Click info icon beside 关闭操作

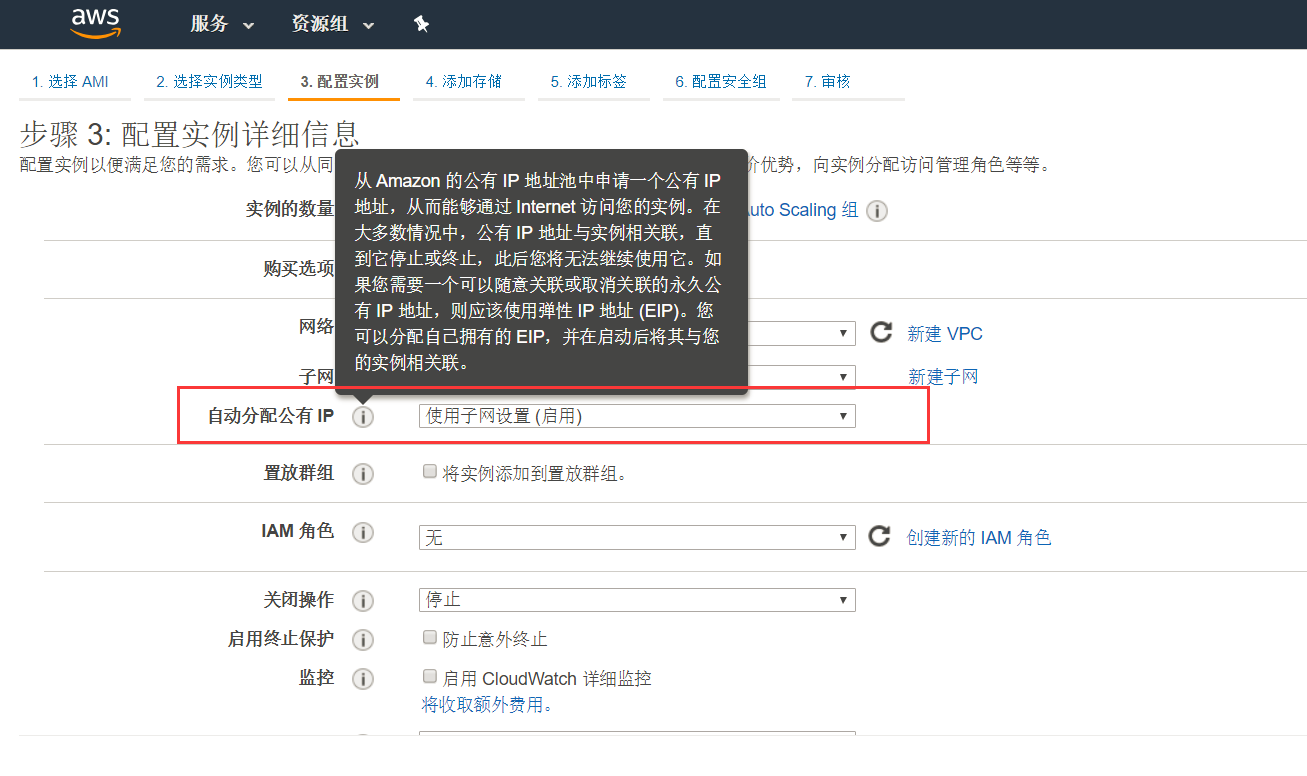tap(363, 601)
